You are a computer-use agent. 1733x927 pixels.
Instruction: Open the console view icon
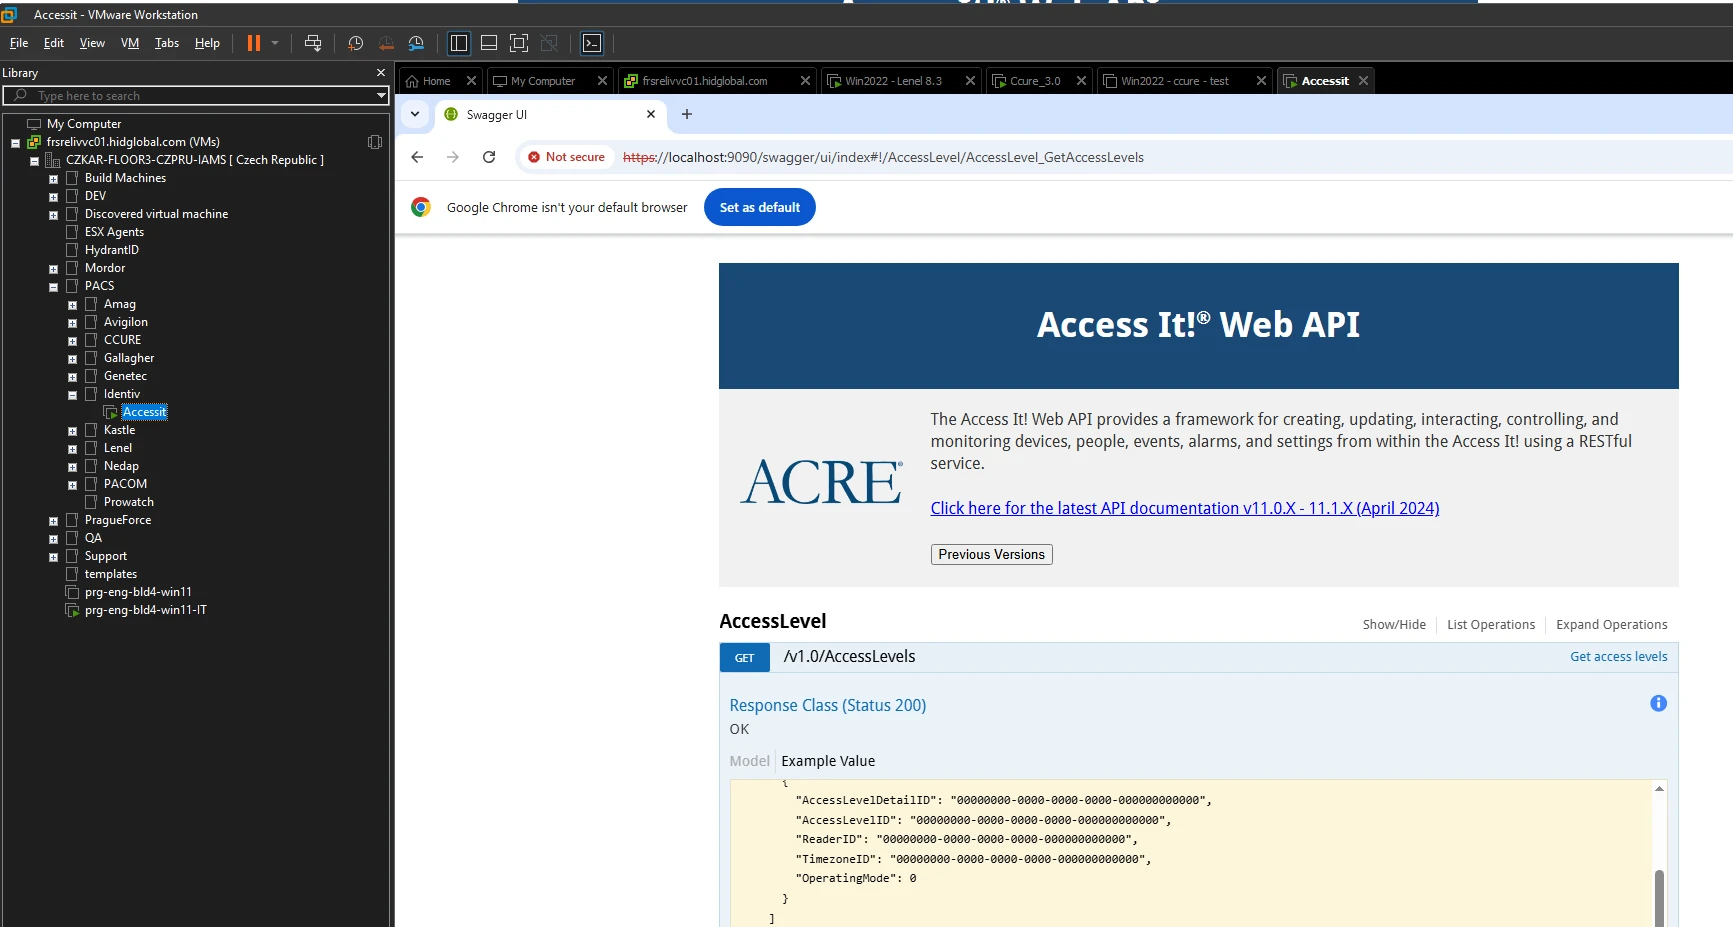click(x=592, y=43)
